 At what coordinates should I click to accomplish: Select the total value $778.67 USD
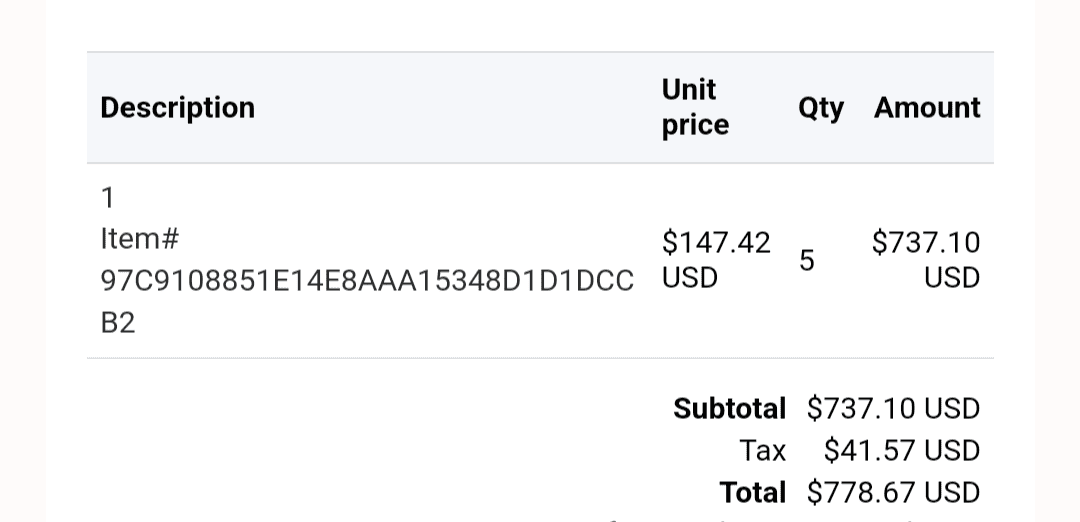(x=893, y=492)
